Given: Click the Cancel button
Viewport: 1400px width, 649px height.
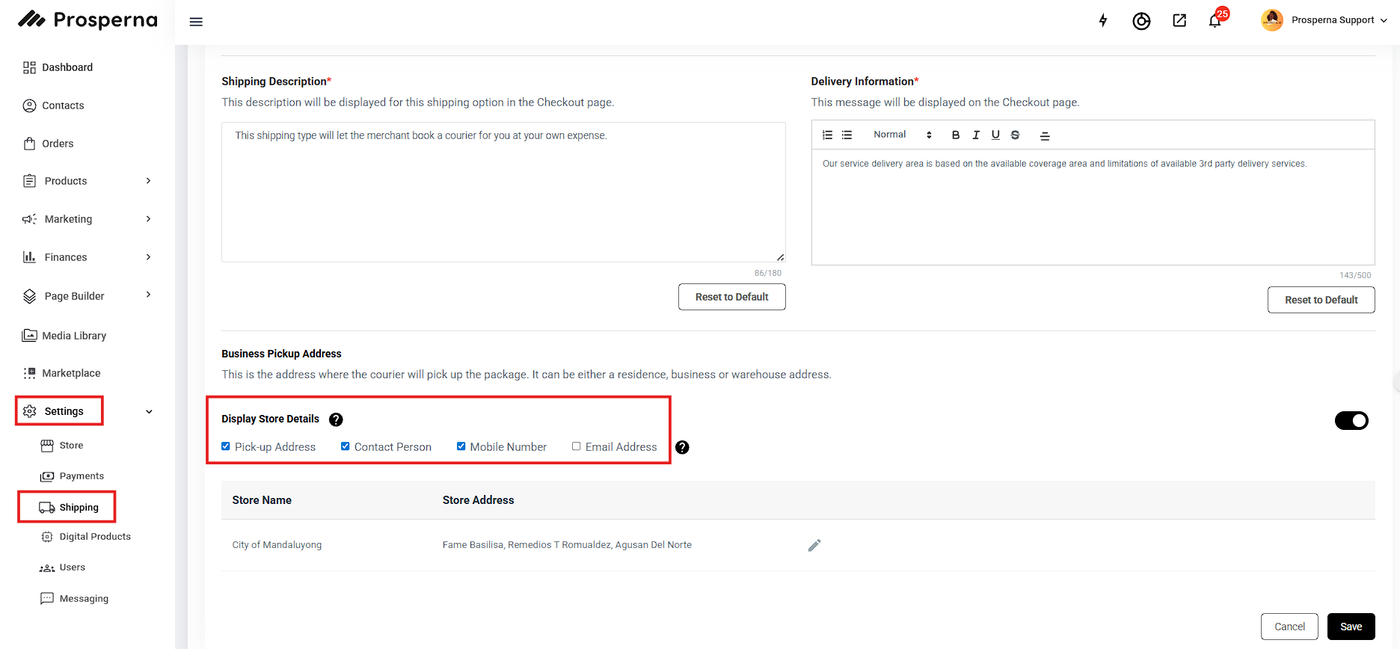Looking at the screenshot, I should tap(1289, 627).
